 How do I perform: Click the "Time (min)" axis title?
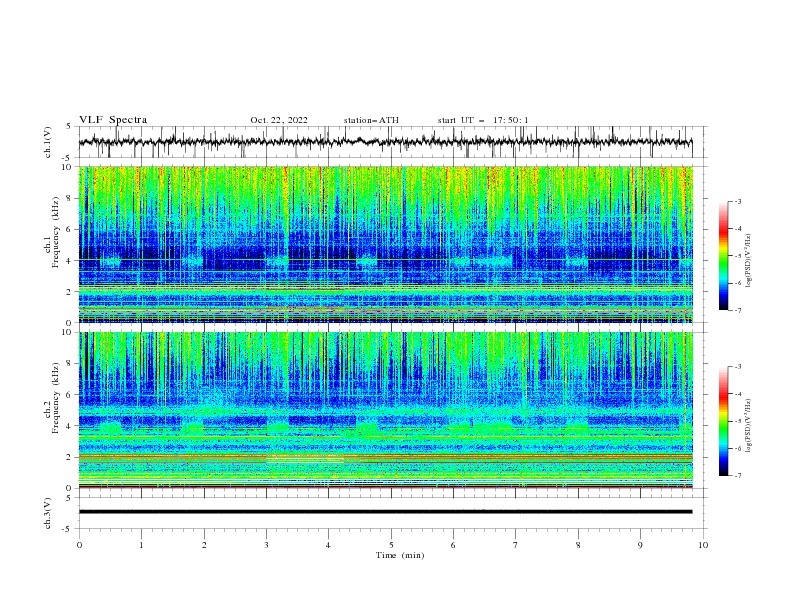click(x=400, y=555)
